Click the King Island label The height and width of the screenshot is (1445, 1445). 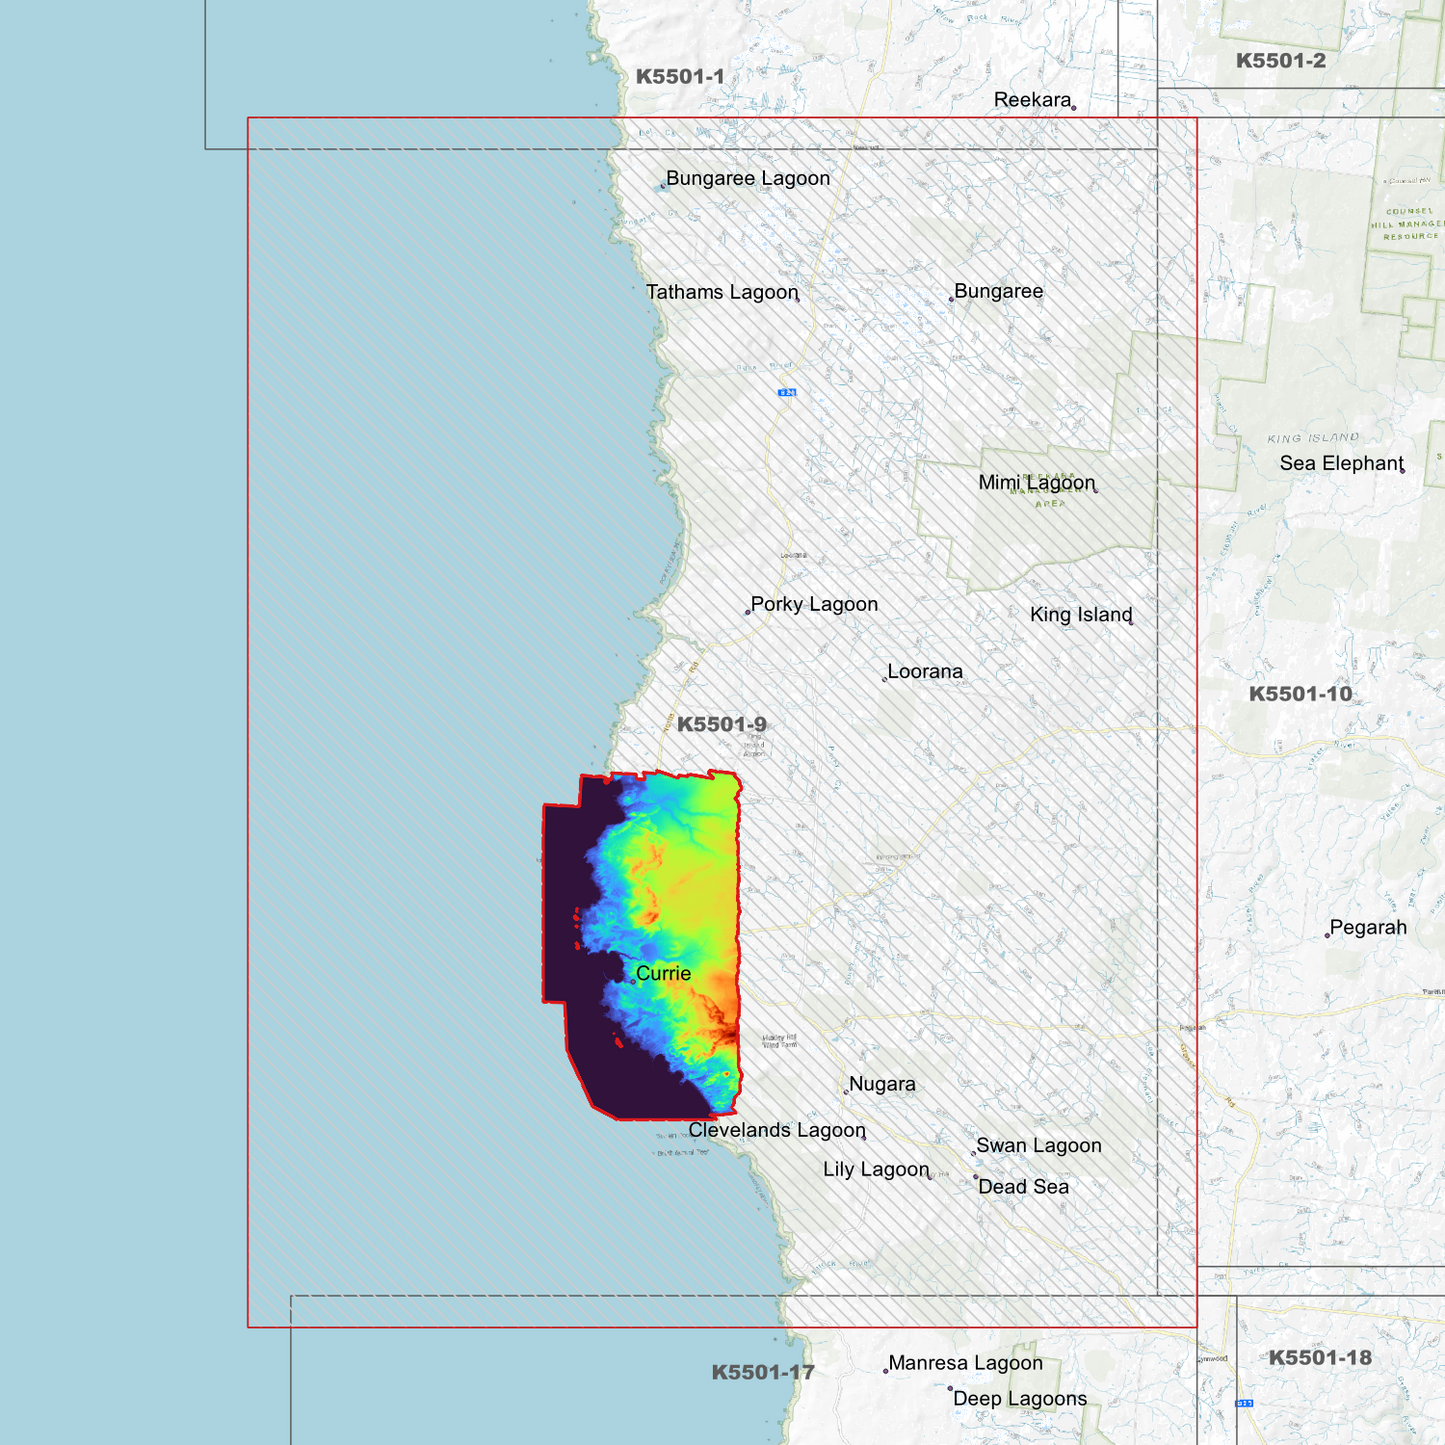point(1081,615)
